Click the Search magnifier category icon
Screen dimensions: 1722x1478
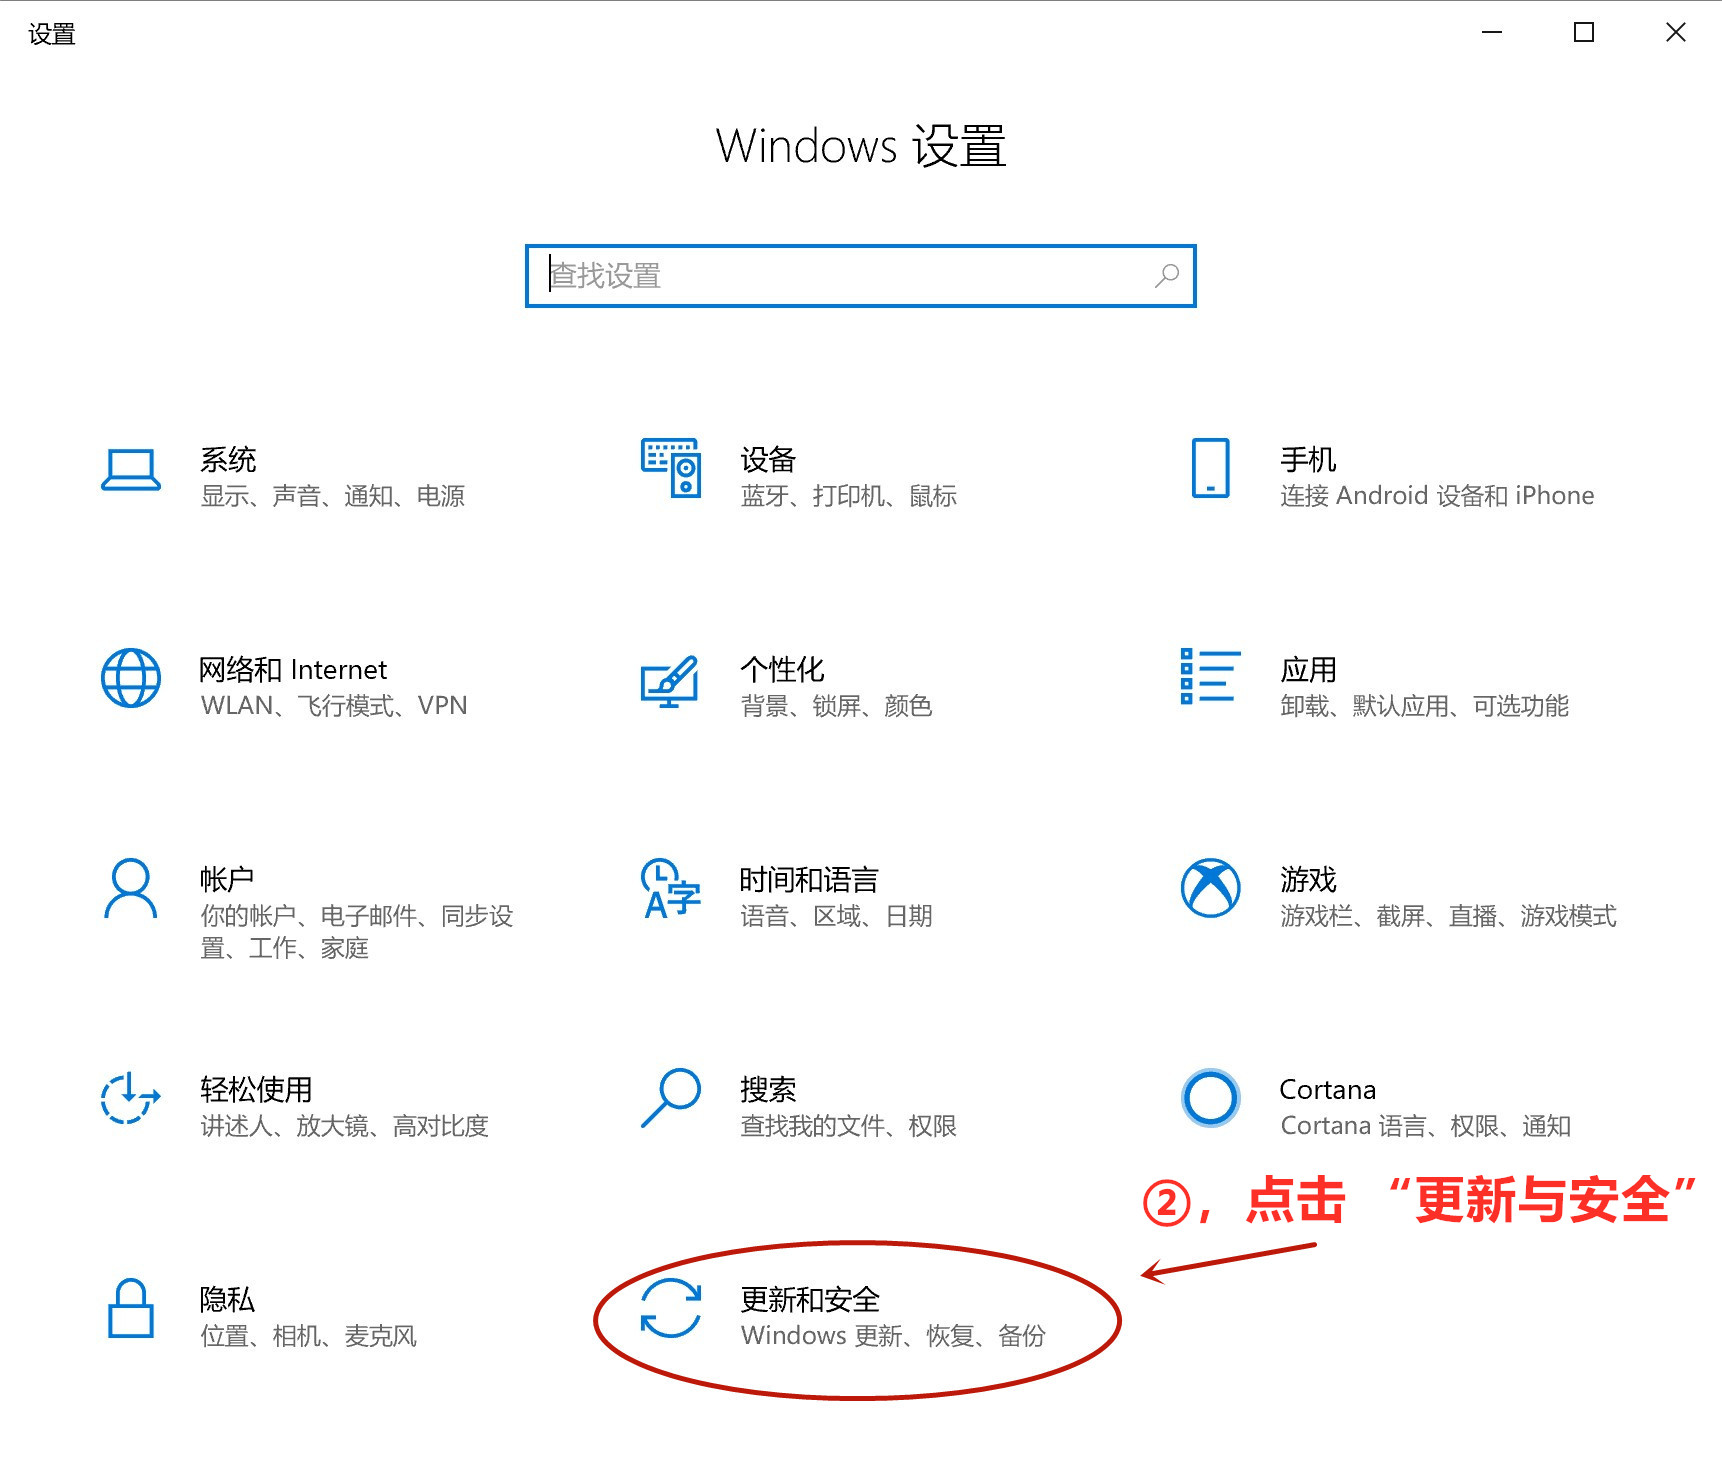(x=670, y=1098)
